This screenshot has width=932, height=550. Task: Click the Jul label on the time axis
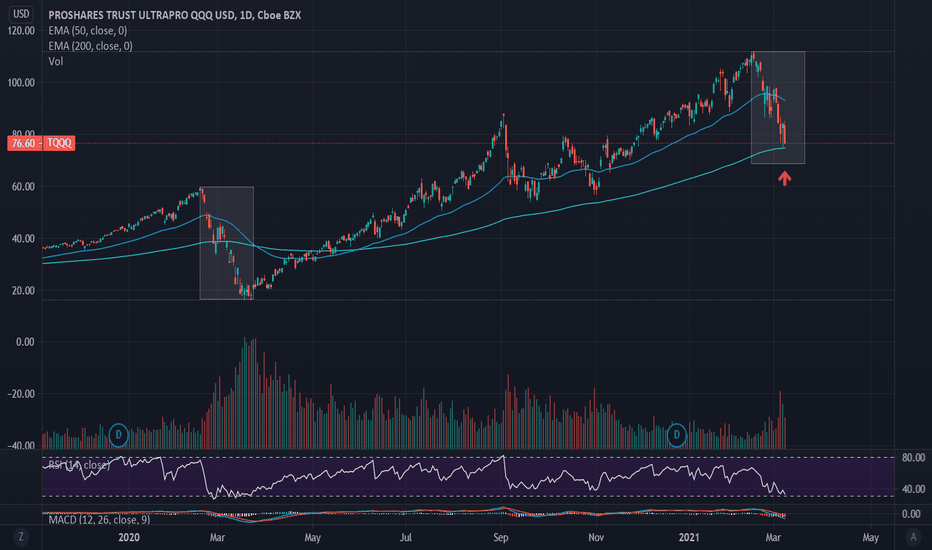coord(406,537)
